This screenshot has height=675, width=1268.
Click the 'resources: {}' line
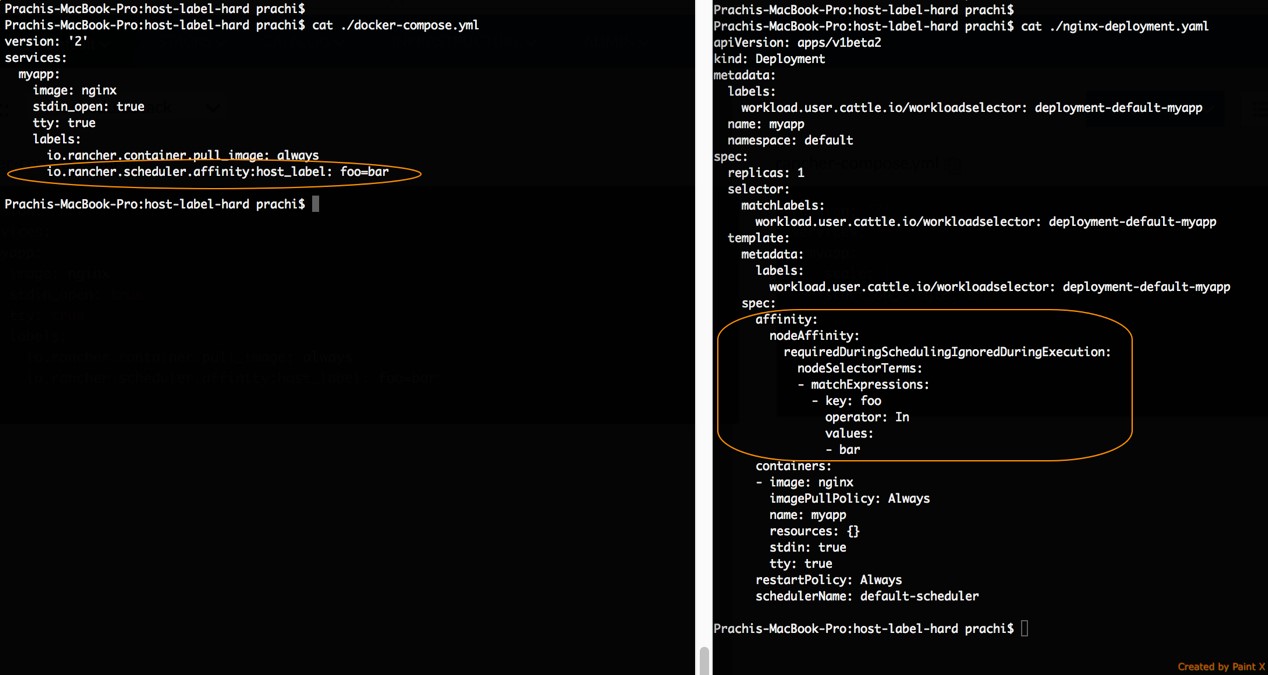[814, 531]
